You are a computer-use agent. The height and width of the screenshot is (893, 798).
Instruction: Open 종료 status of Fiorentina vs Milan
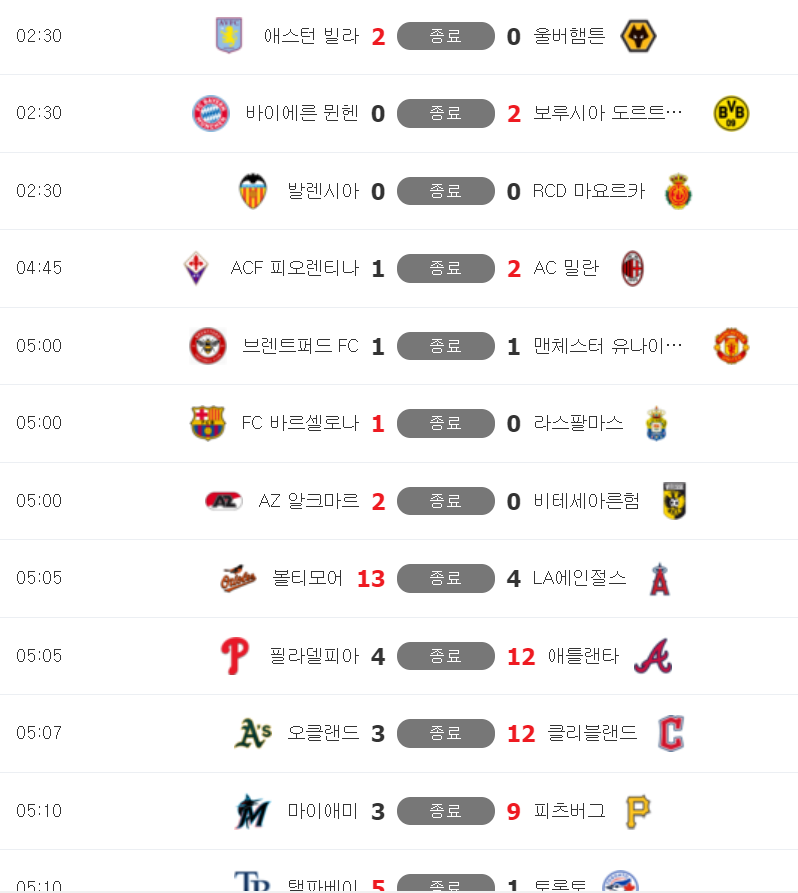pyautogui.click(x=445, y=268)
